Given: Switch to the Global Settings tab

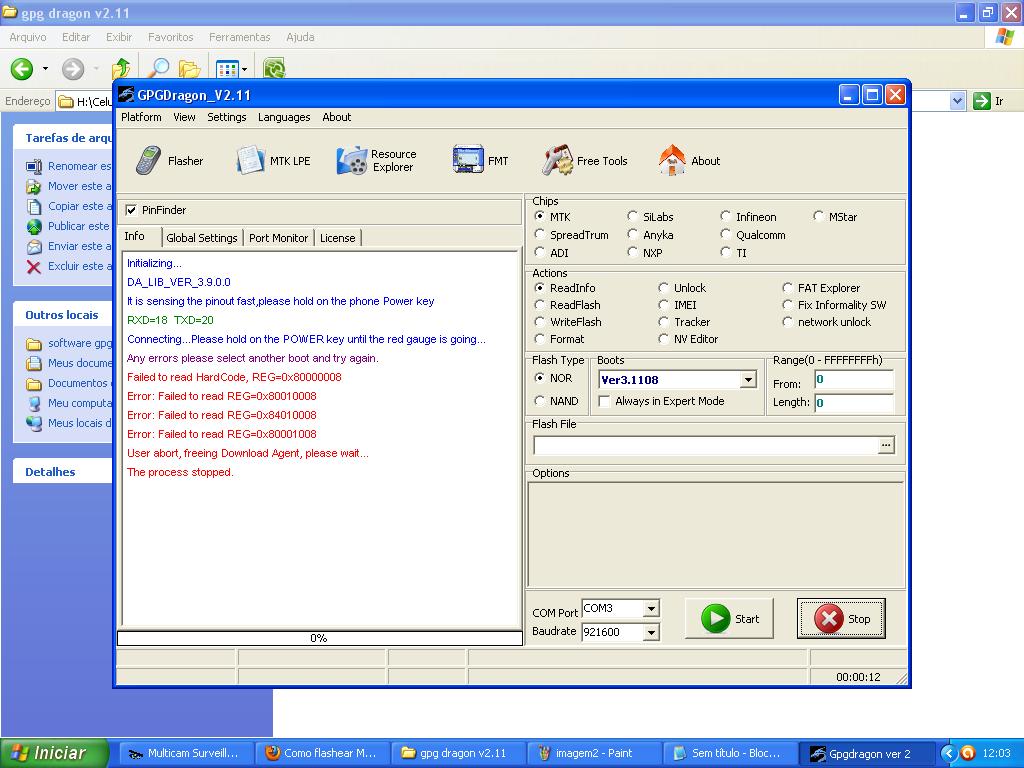Looking at the screenshot, I should point(202,238).
